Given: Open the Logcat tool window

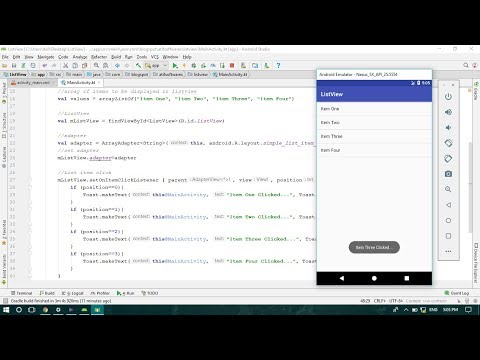Looking at the screenshot, I should (73, 293).
